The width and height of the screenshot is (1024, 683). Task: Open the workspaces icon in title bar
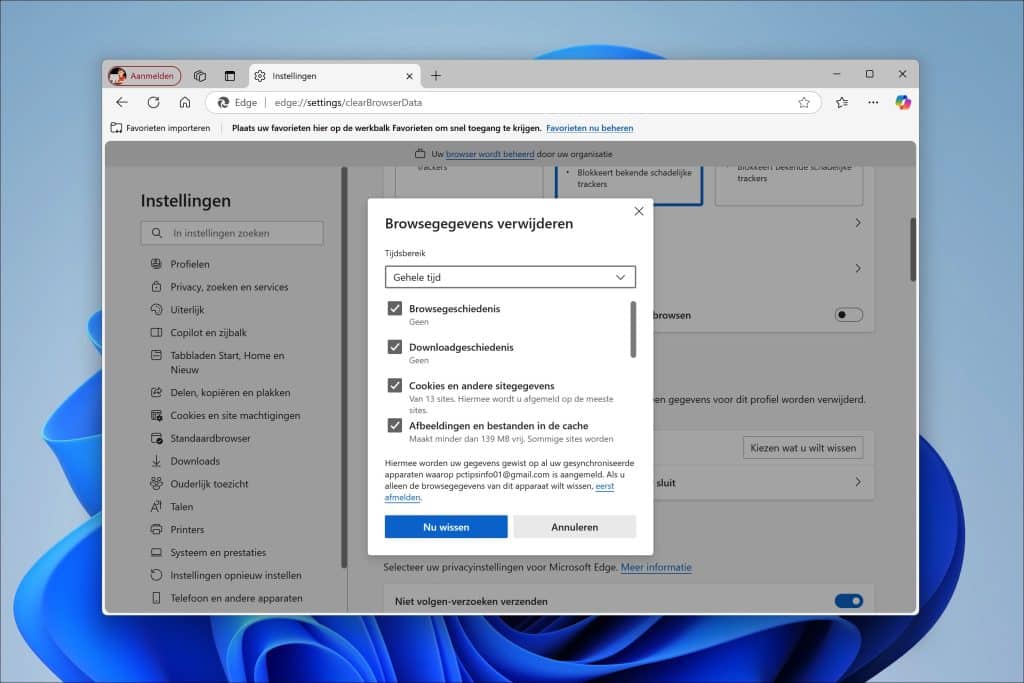200,76
